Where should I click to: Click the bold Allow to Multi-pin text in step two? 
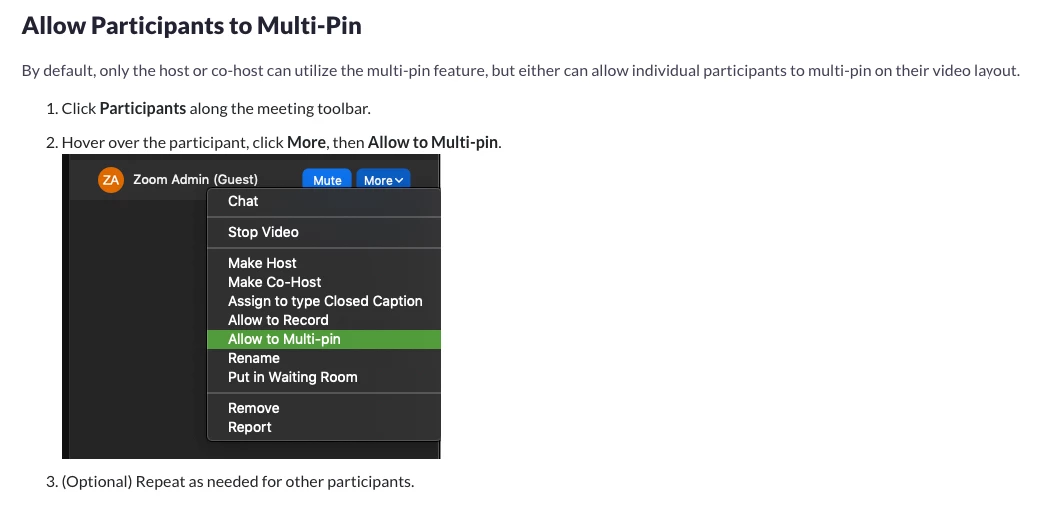click(x=432, y=142)
